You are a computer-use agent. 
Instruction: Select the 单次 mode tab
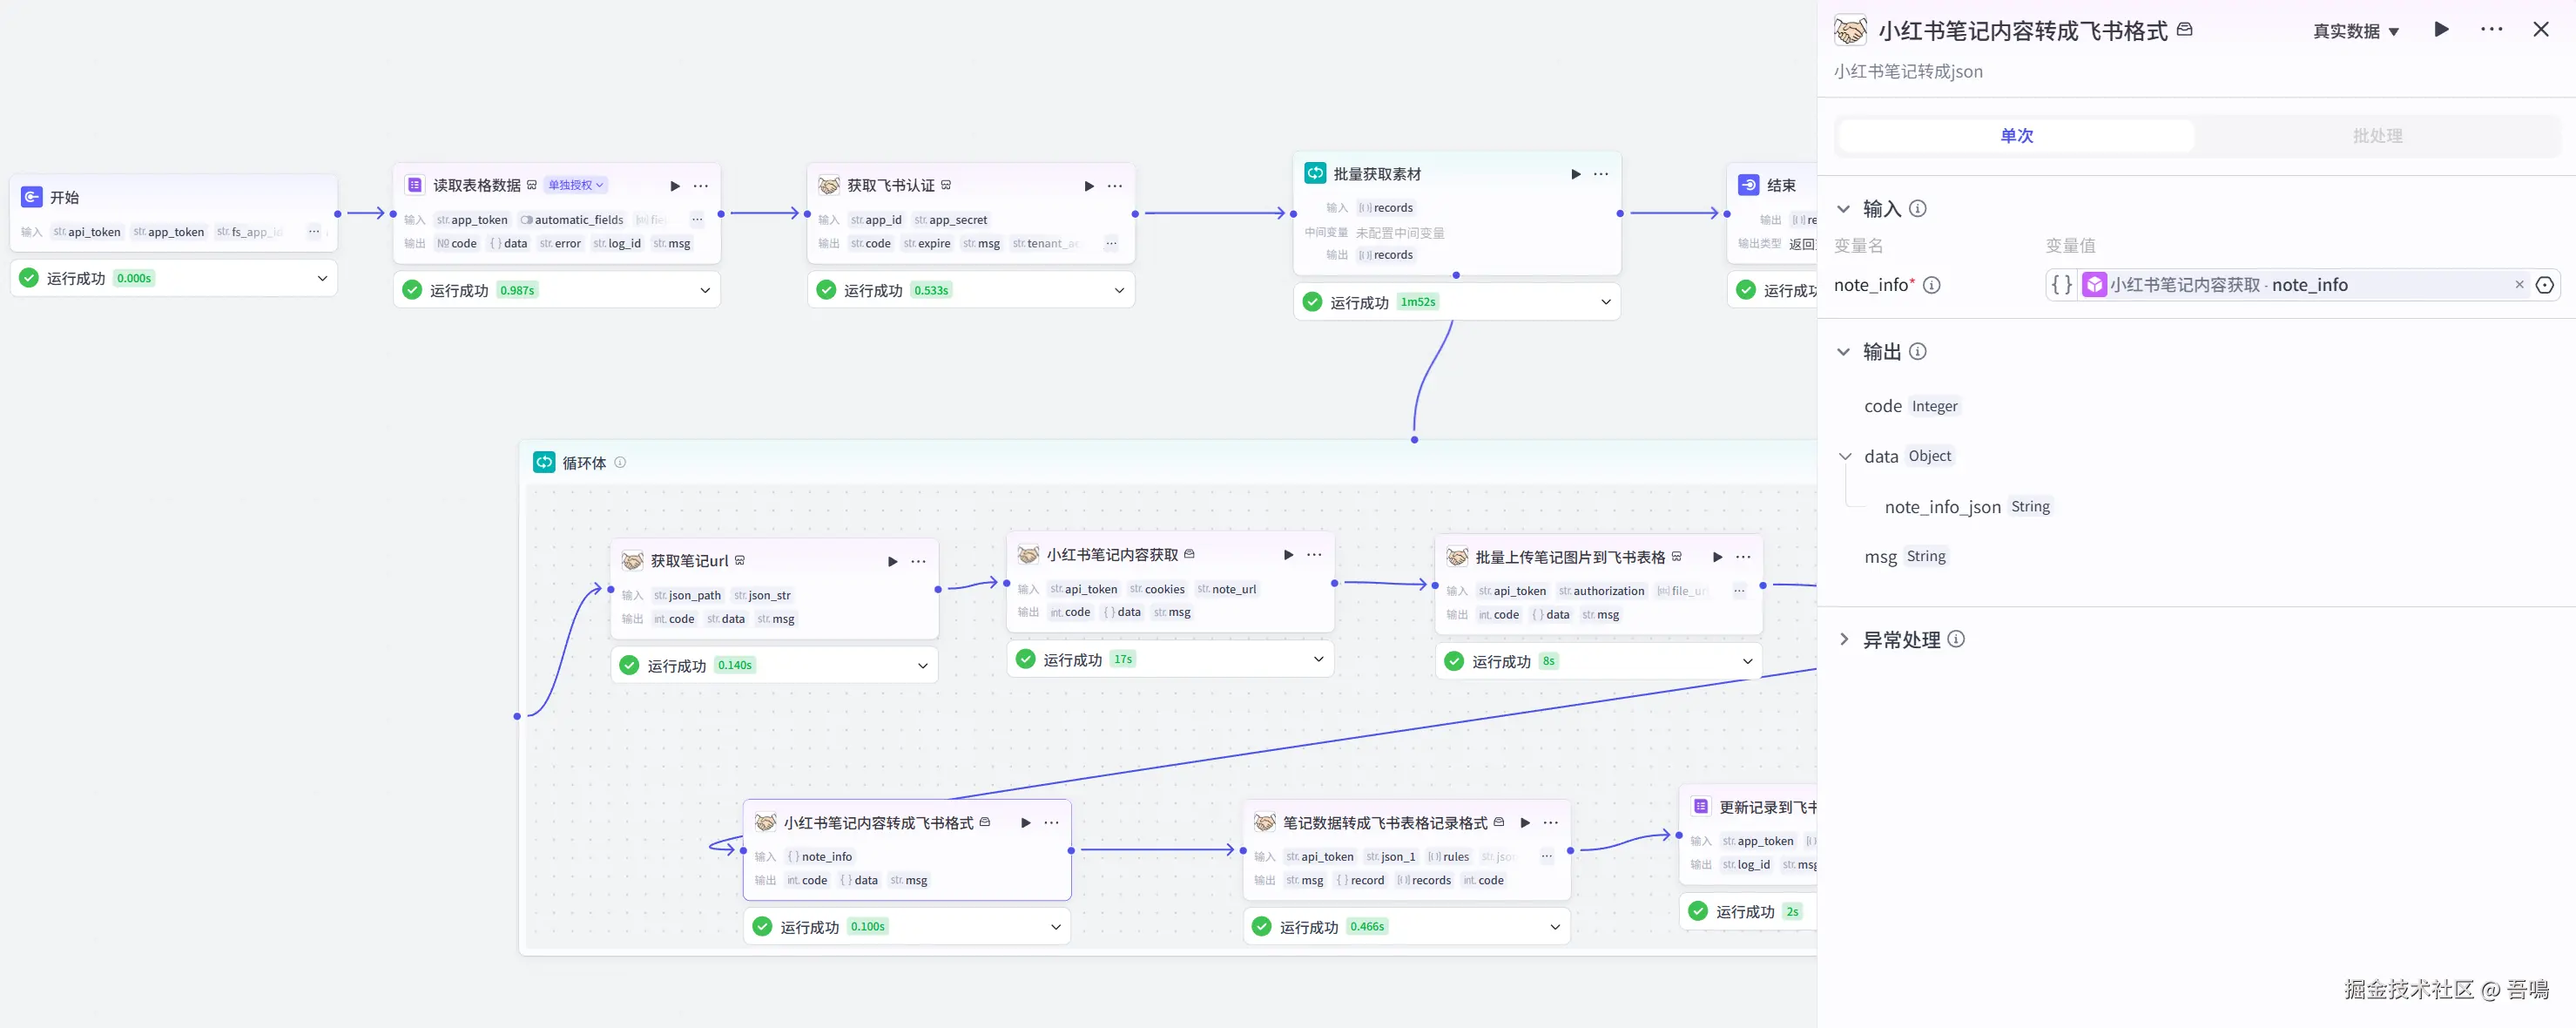pos(2016,136)
